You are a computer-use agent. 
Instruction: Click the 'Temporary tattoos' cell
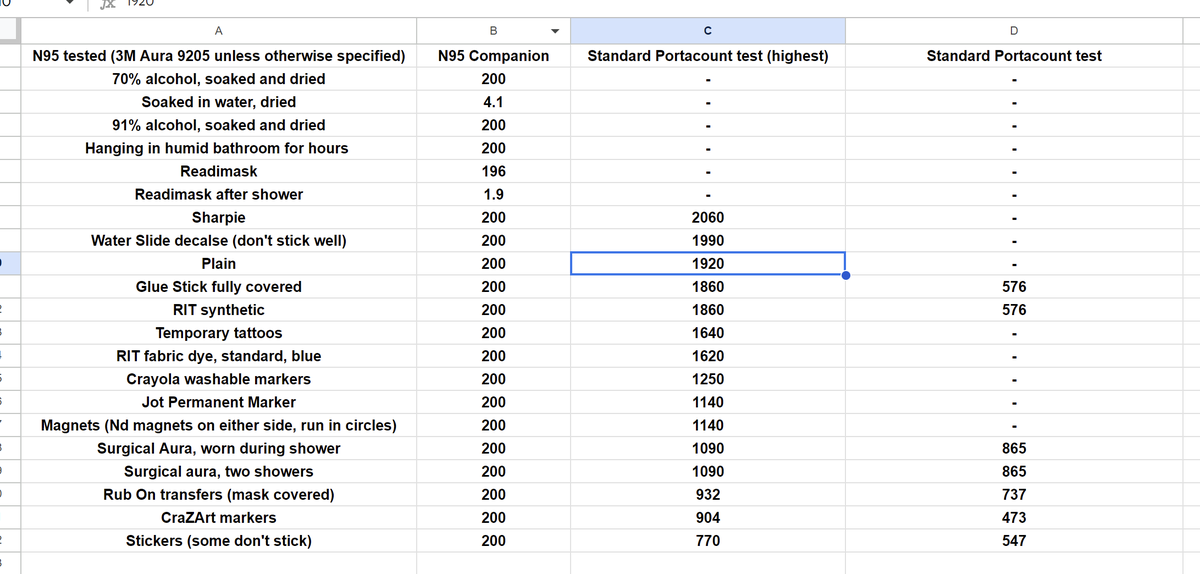(219, 333)
